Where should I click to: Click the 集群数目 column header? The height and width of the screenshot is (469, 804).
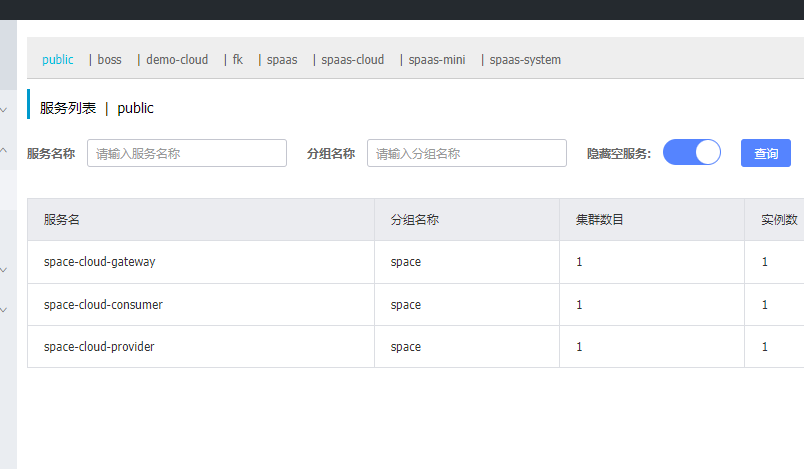pos(599,220)
